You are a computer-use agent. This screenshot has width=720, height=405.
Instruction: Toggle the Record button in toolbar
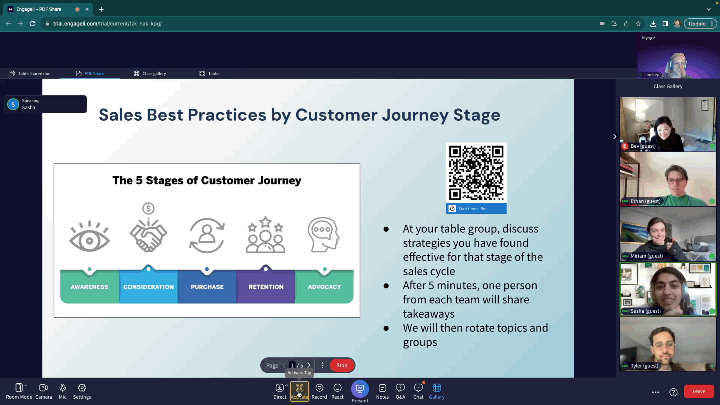click(x=319, y=389)
